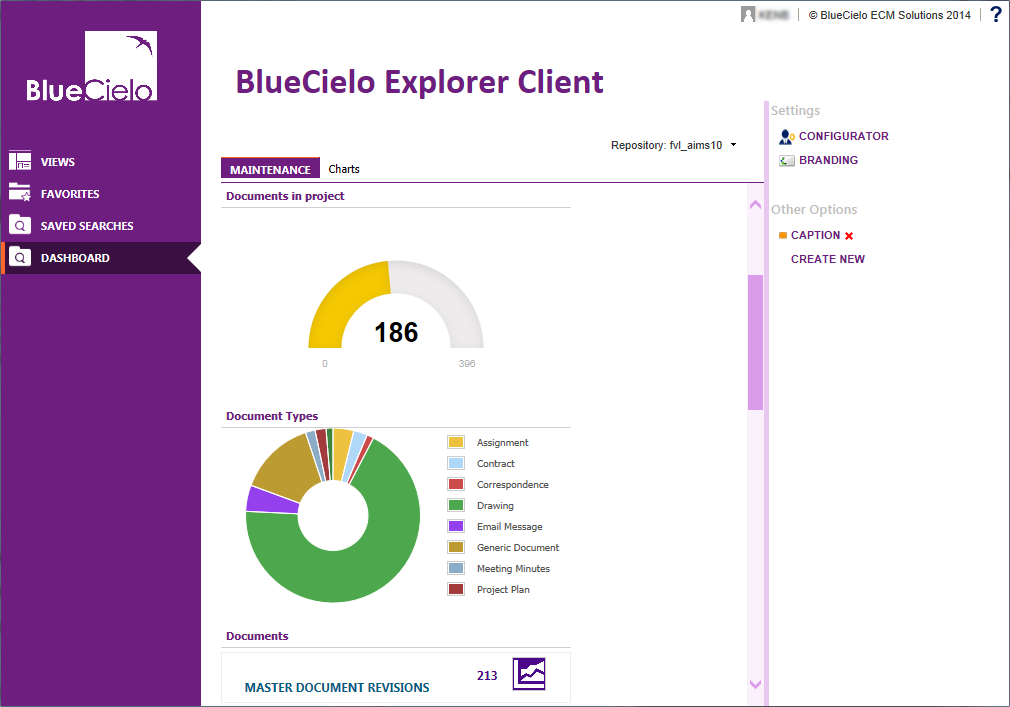Click the Assignment legend color swatch
1010x707 pixels.
coord(456,442)
